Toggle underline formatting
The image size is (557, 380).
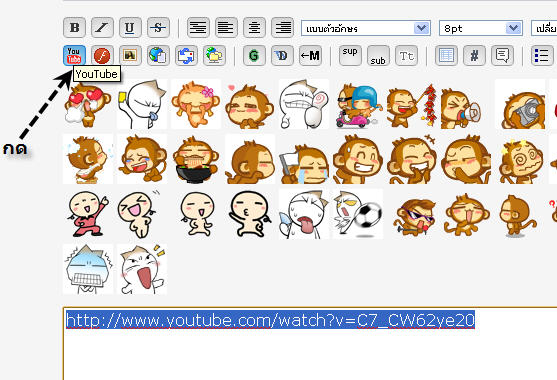[130, 27]
